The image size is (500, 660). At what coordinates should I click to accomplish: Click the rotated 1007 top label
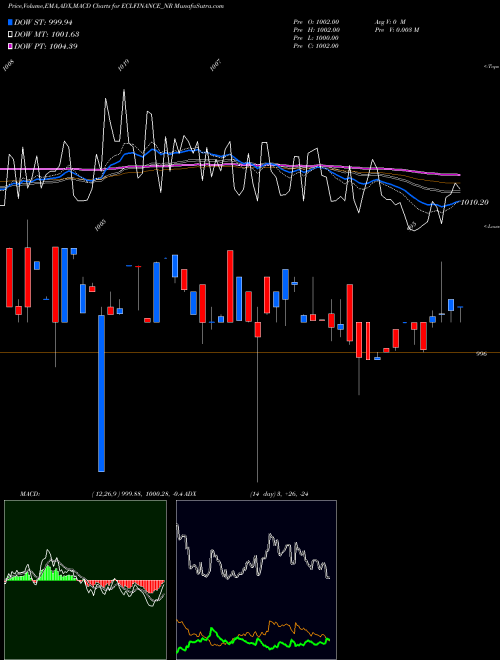coord(215,65)
